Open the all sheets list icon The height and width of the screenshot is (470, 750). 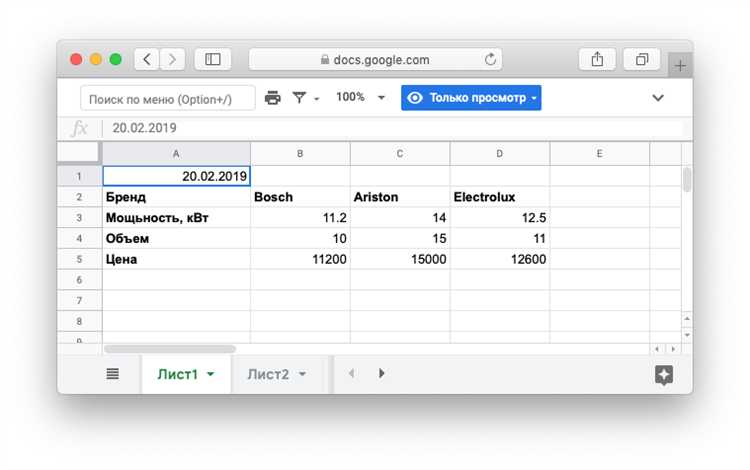pos(112,374)
